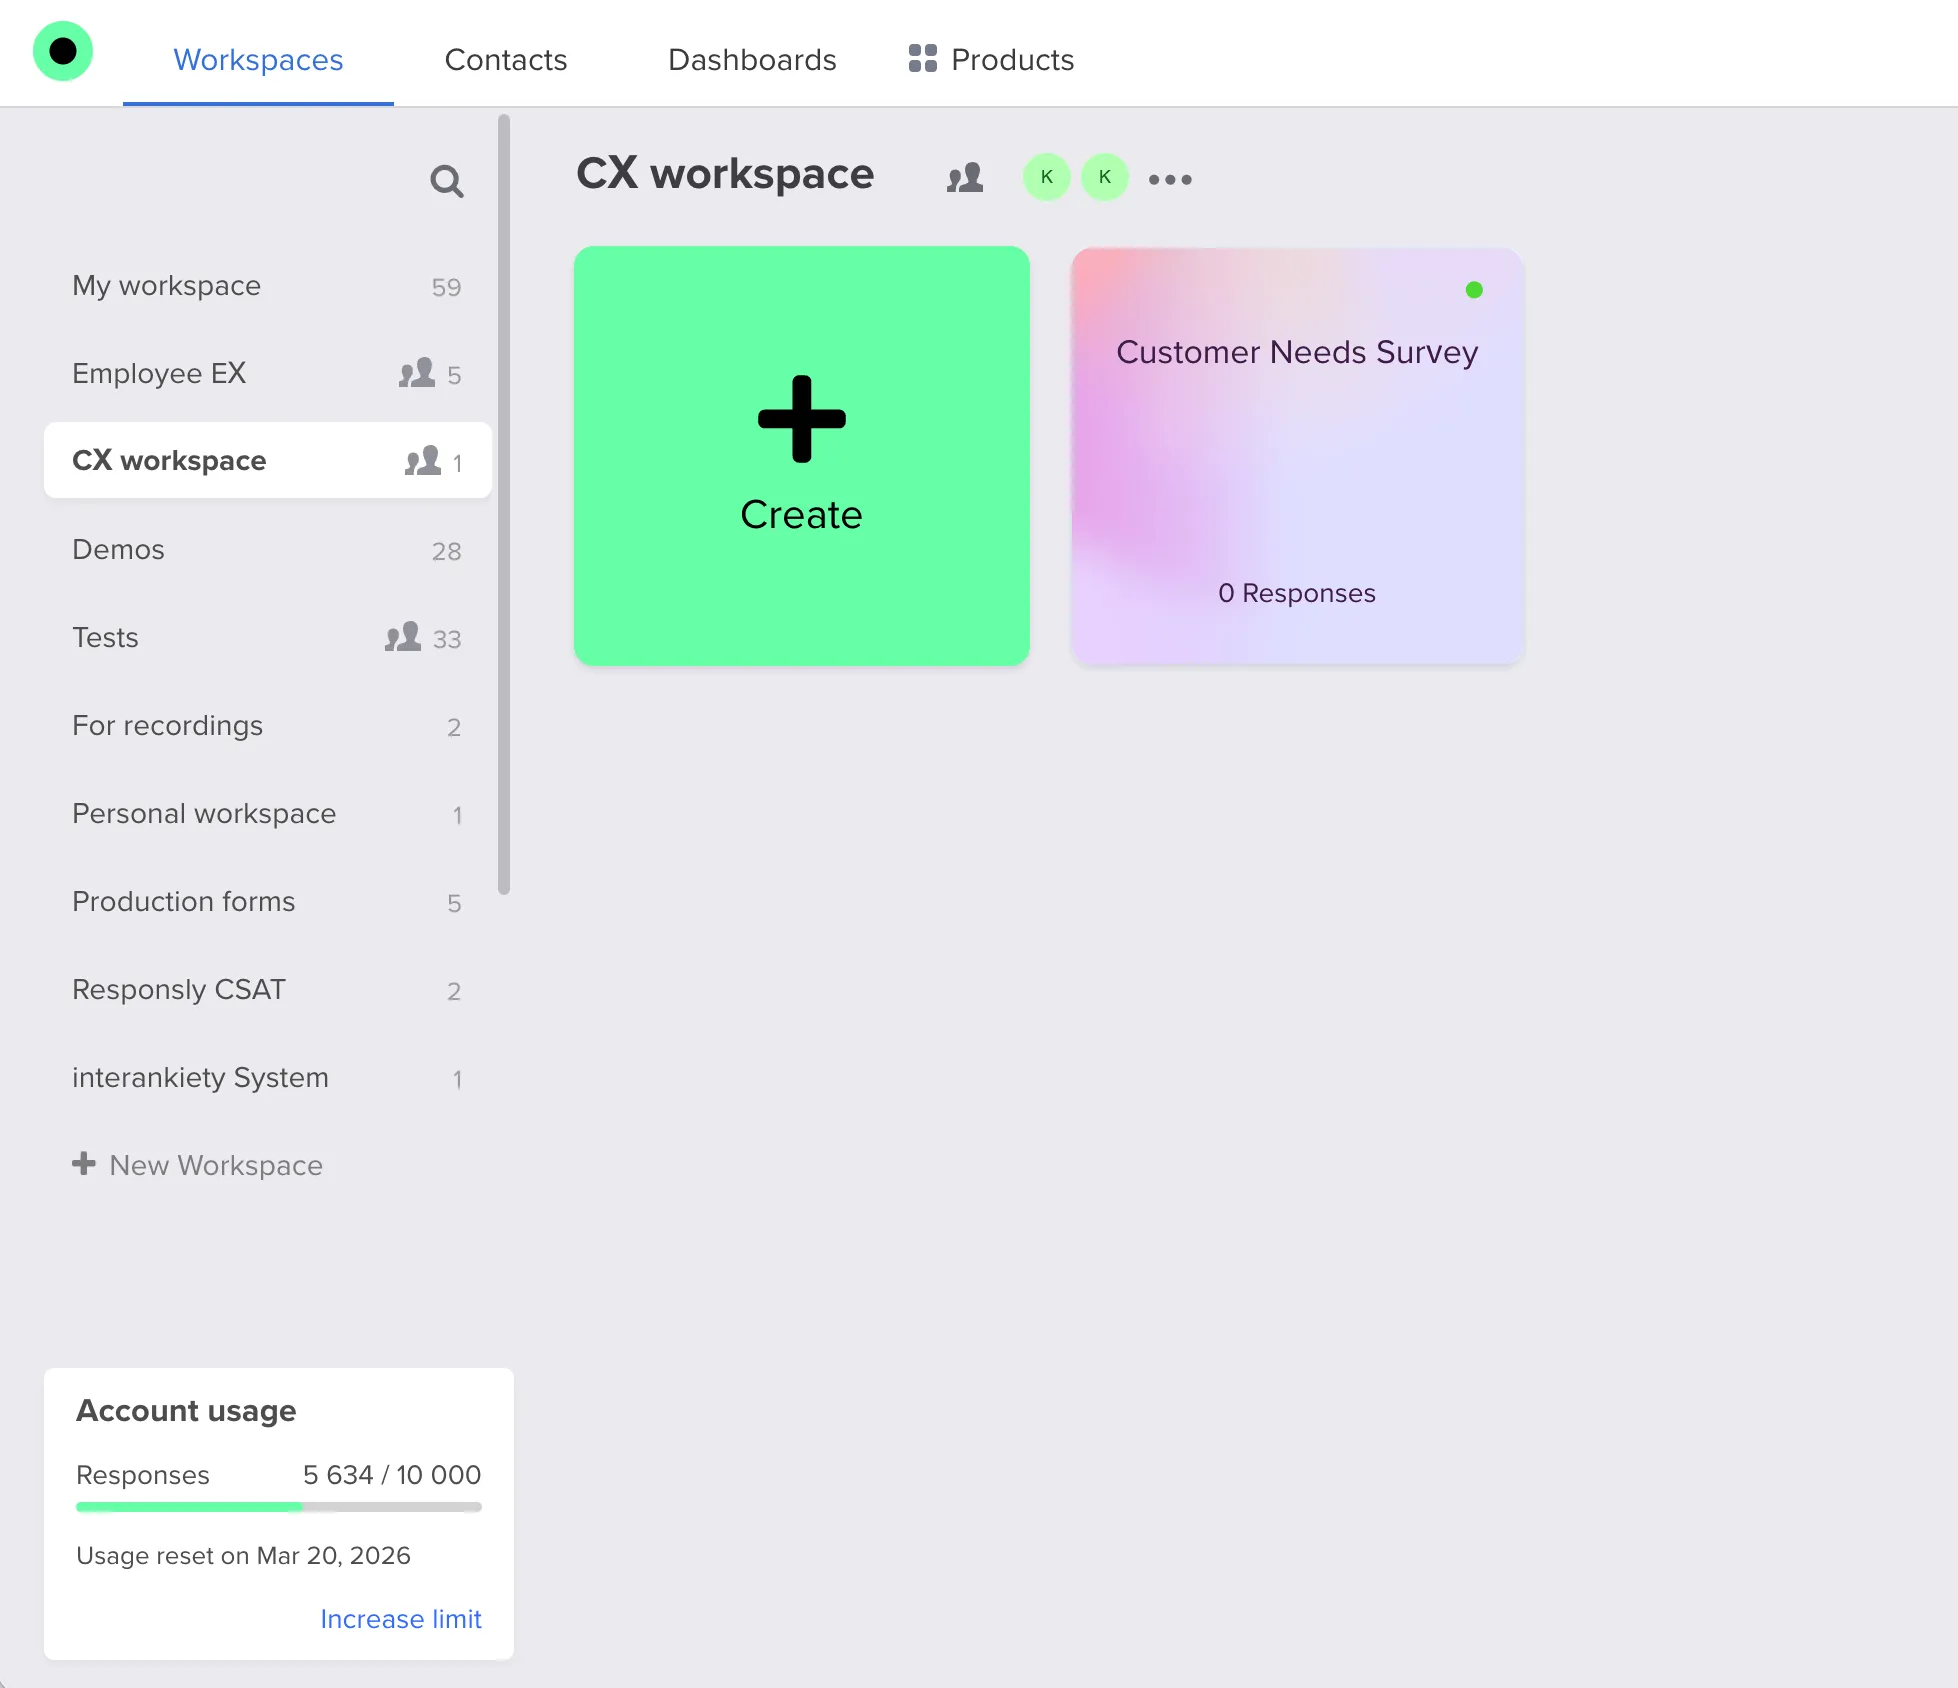Open the Customer Needs Survey card

(1297, 456)
